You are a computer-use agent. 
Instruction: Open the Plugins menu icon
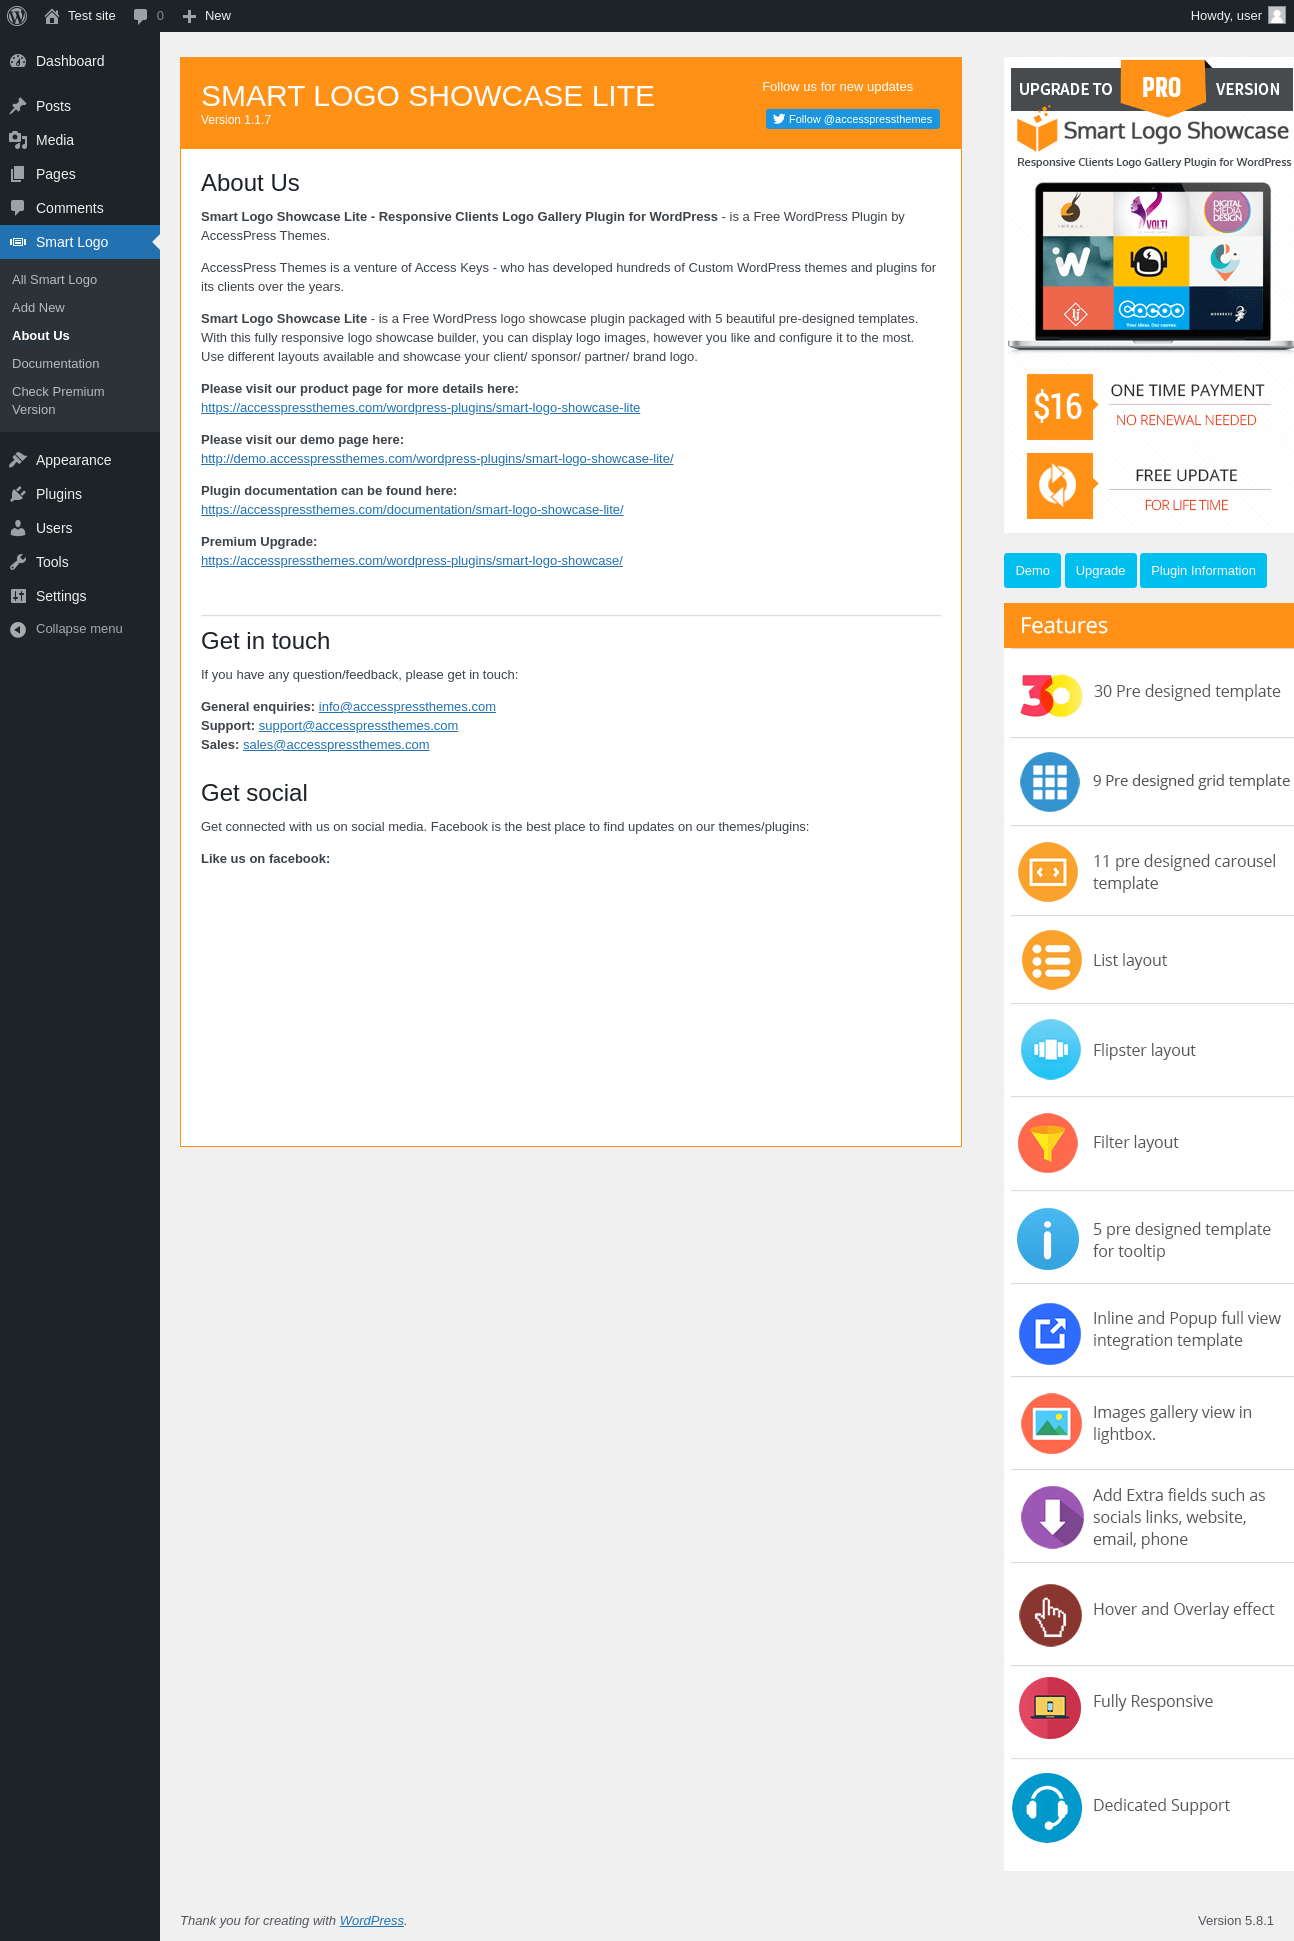tap(18, 494)
